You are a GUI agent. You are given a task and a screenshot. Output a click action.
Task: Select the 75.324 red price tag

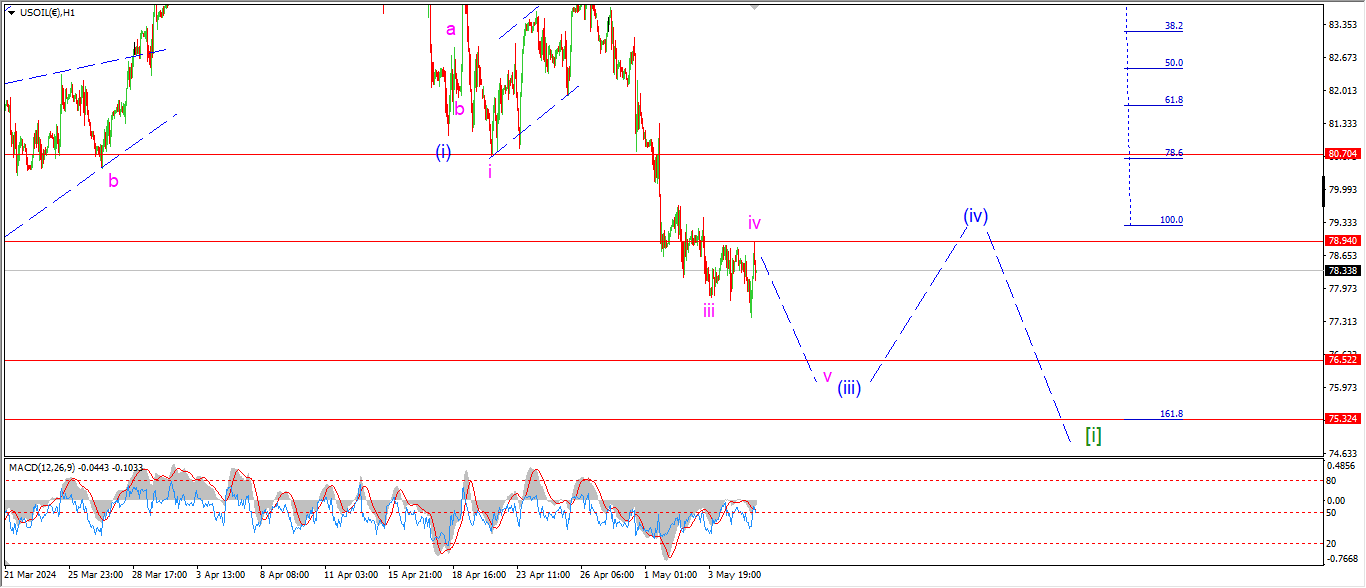point(1341,419)
